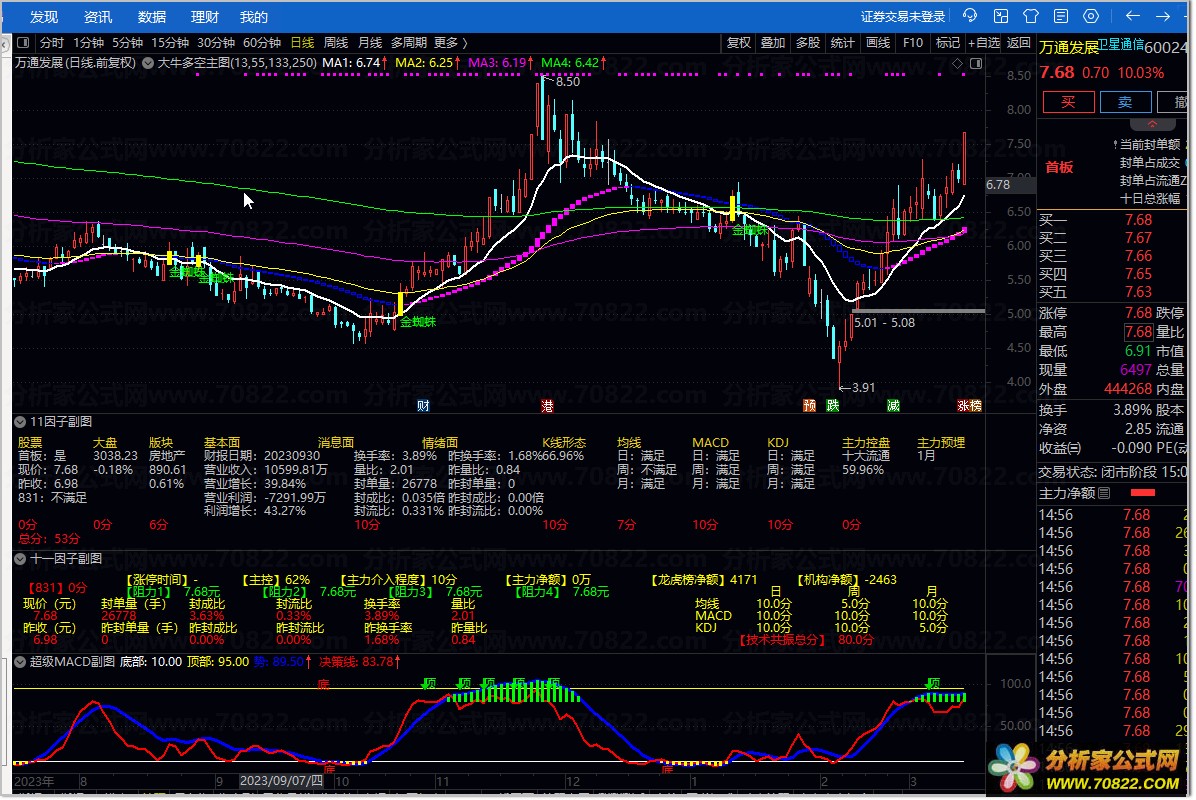This screenshot has height=800, width=1196.
Task: Open the 理财 menu
Action: [204, 17]
